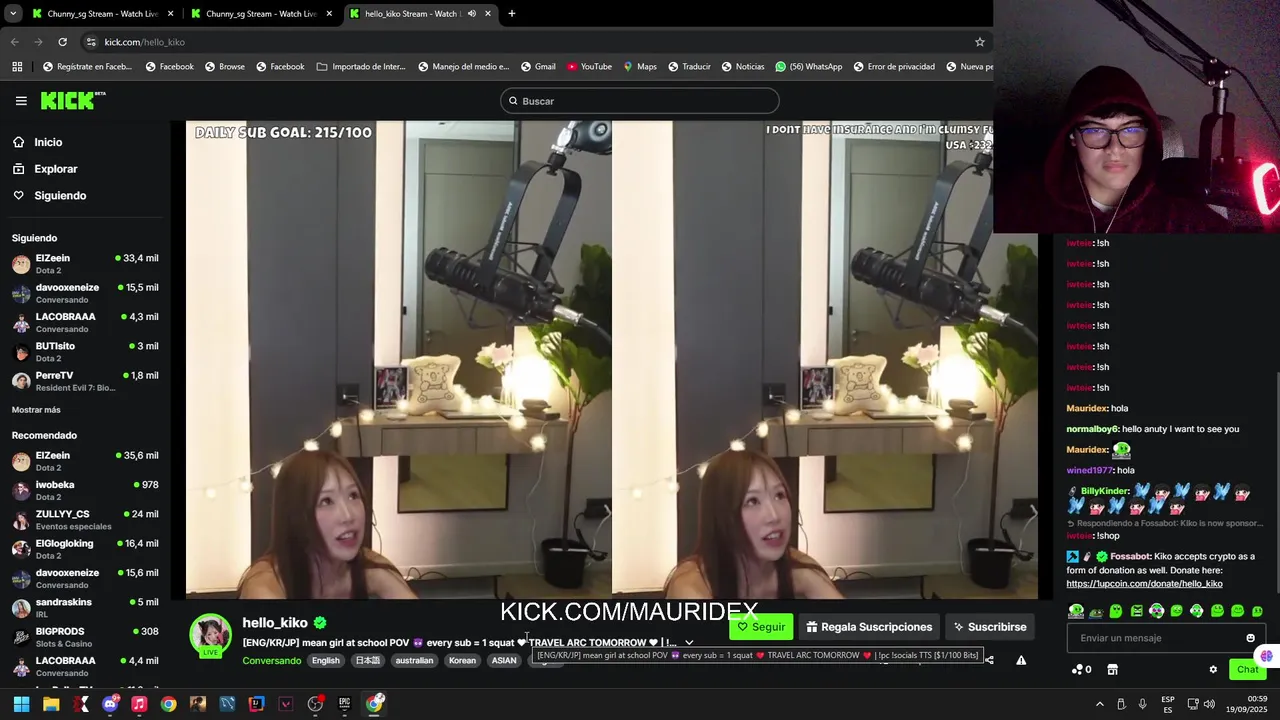Expand followed channels with Mostrar más
Image resolution: width=1280 pixels, height=720 pixels.
(36, 410)
